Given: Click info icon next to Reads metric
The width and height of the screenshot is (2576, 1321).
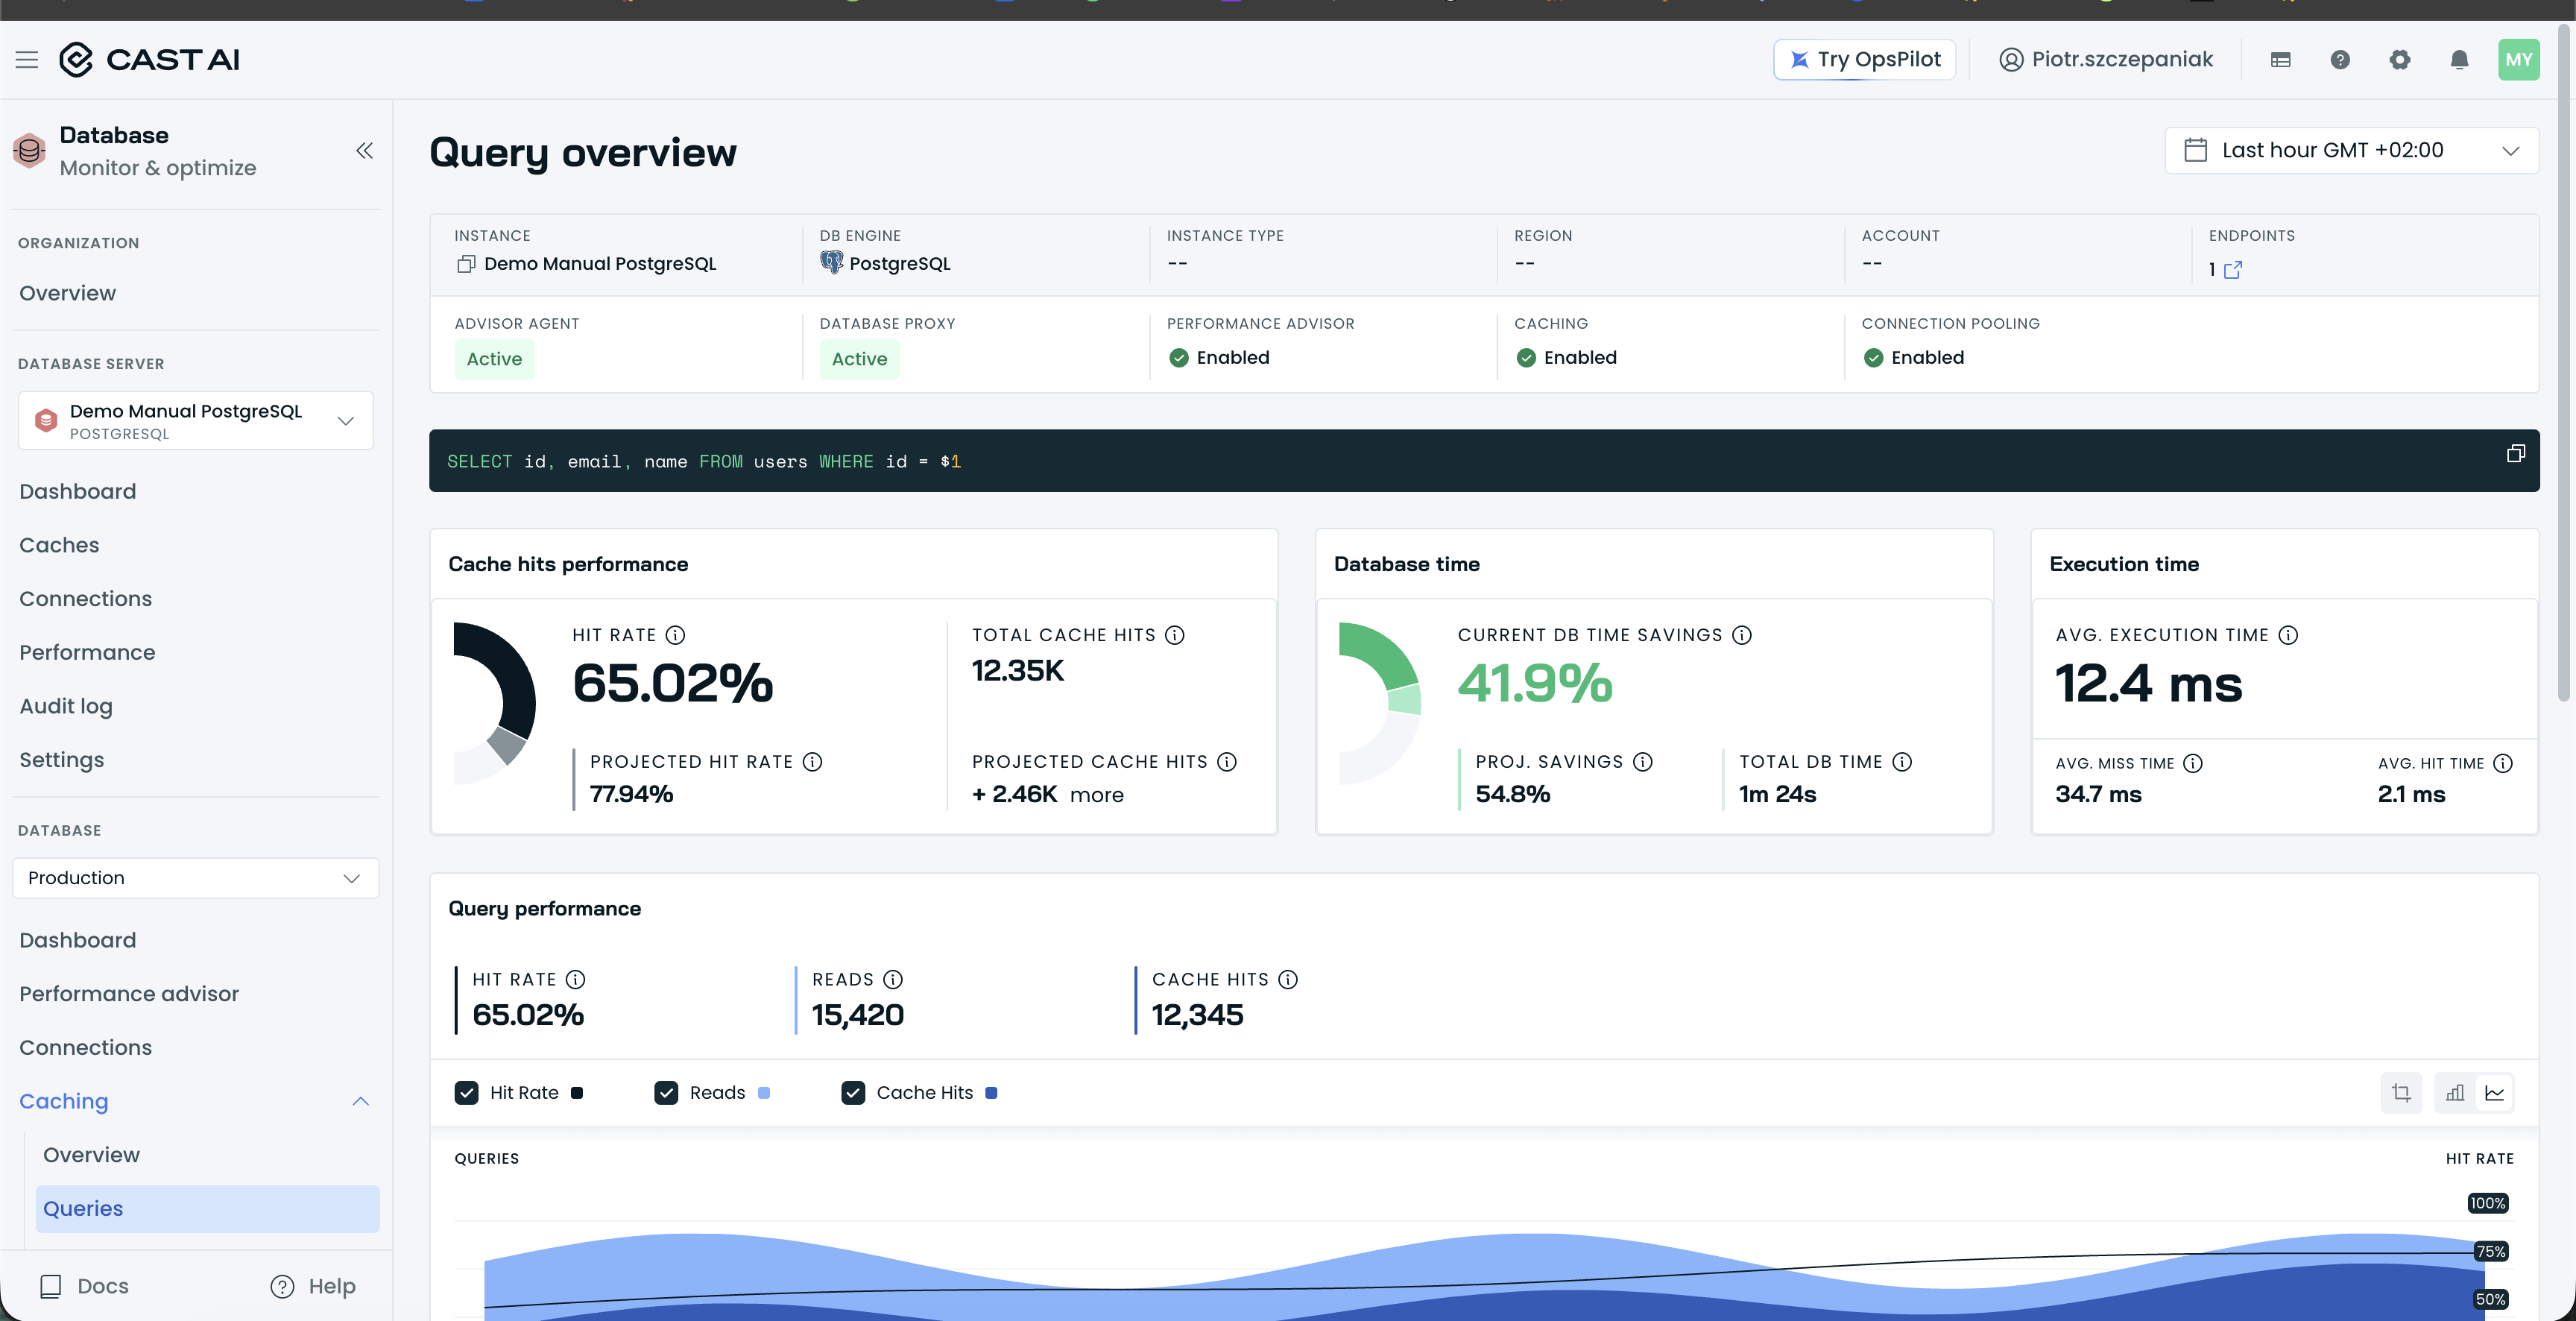Looking at the screenshot, I should tap(893, 980).
